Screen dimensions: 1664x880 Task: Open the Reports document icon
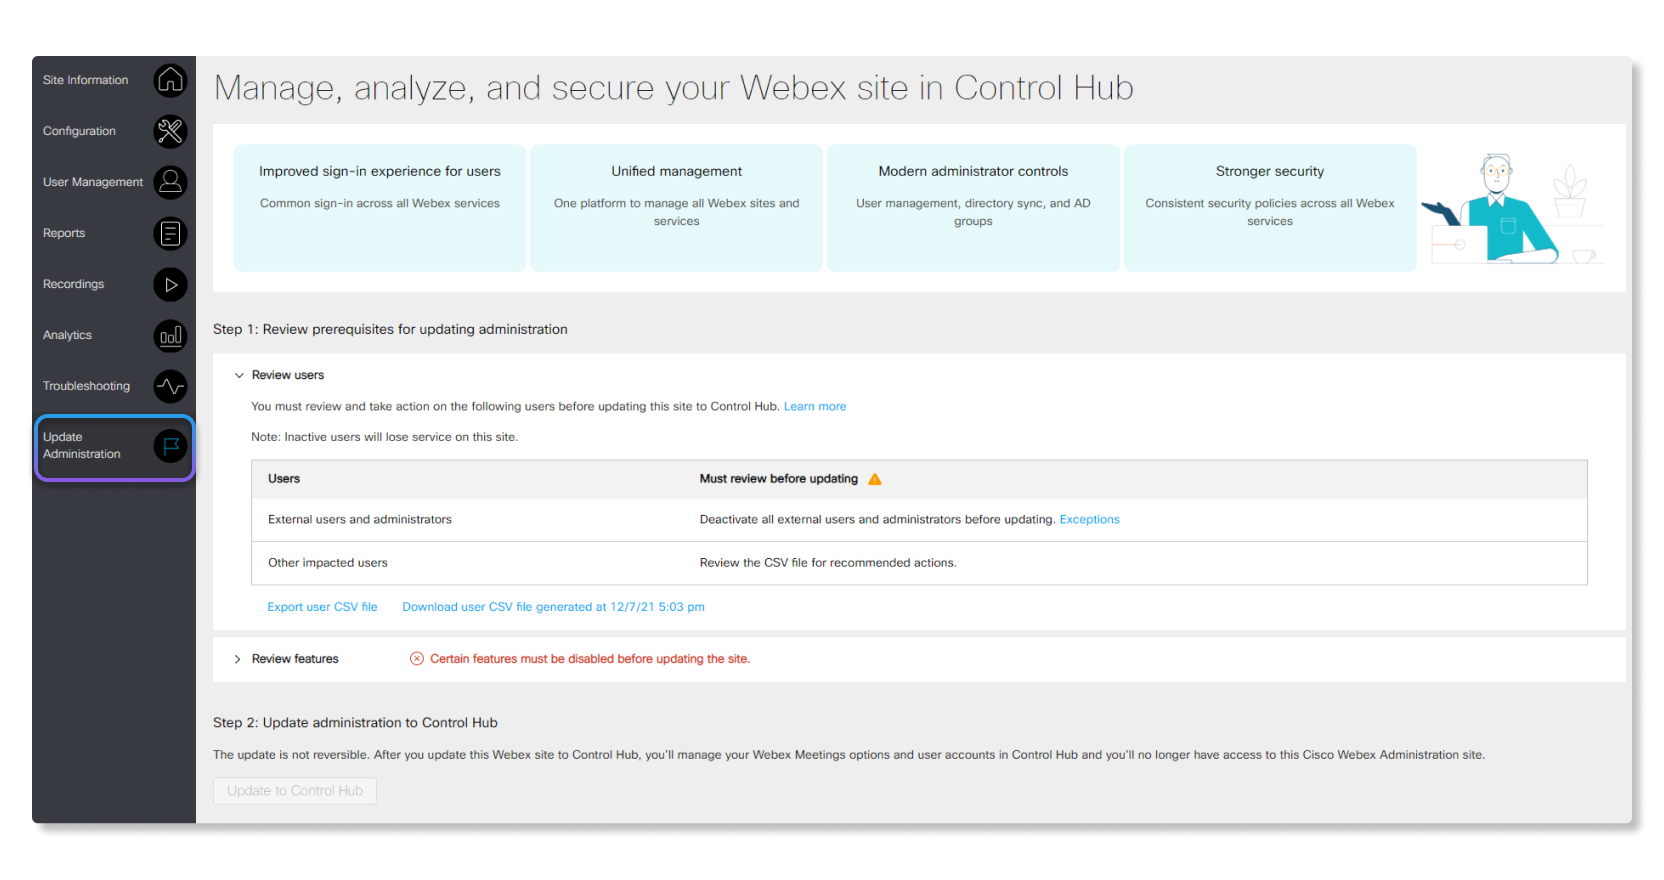point(170,233)
